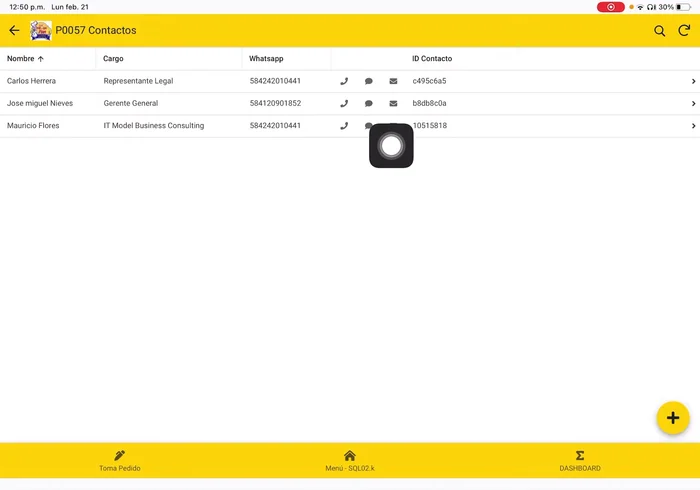Email Jose miguel Nieves via envelope icon
This screenshot has height=490, width=700.
point(393,104)
